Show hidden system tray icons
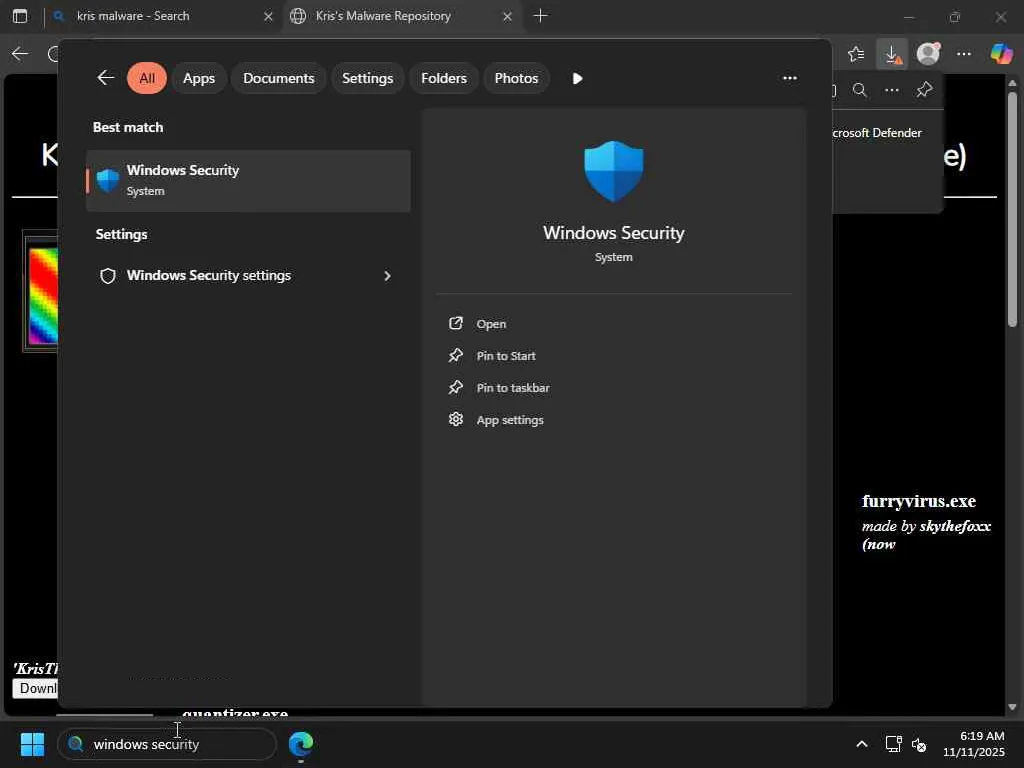The image size is (1024, 768). [x=861, y=744]
